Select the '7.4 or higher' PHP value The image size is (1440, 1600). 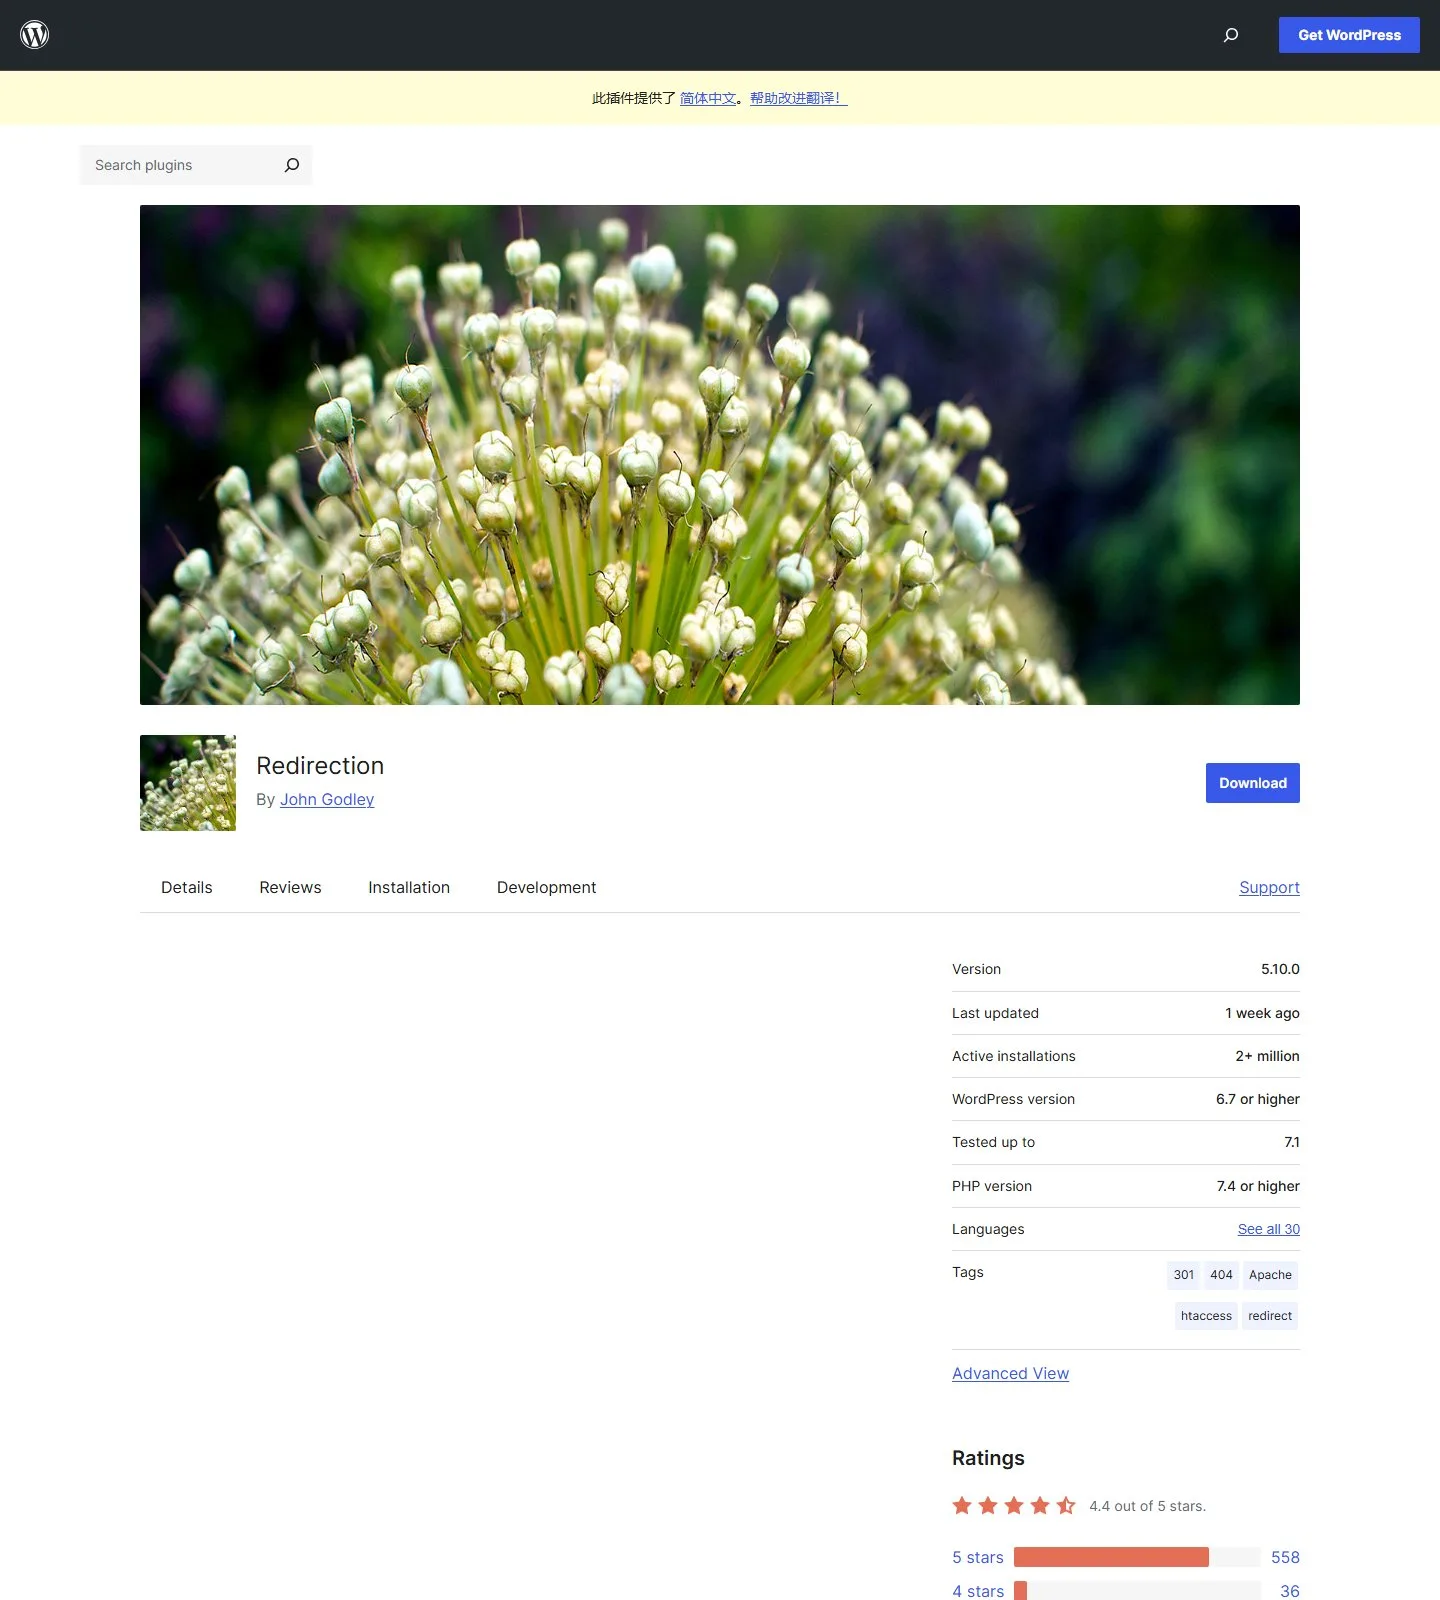tap(1258, 1186)
